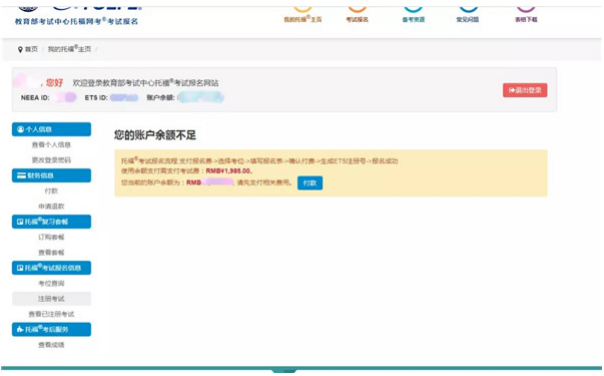Expand the 财务信息 sidebar section
This screenshot has height=376, width=604.
(52, 175)
